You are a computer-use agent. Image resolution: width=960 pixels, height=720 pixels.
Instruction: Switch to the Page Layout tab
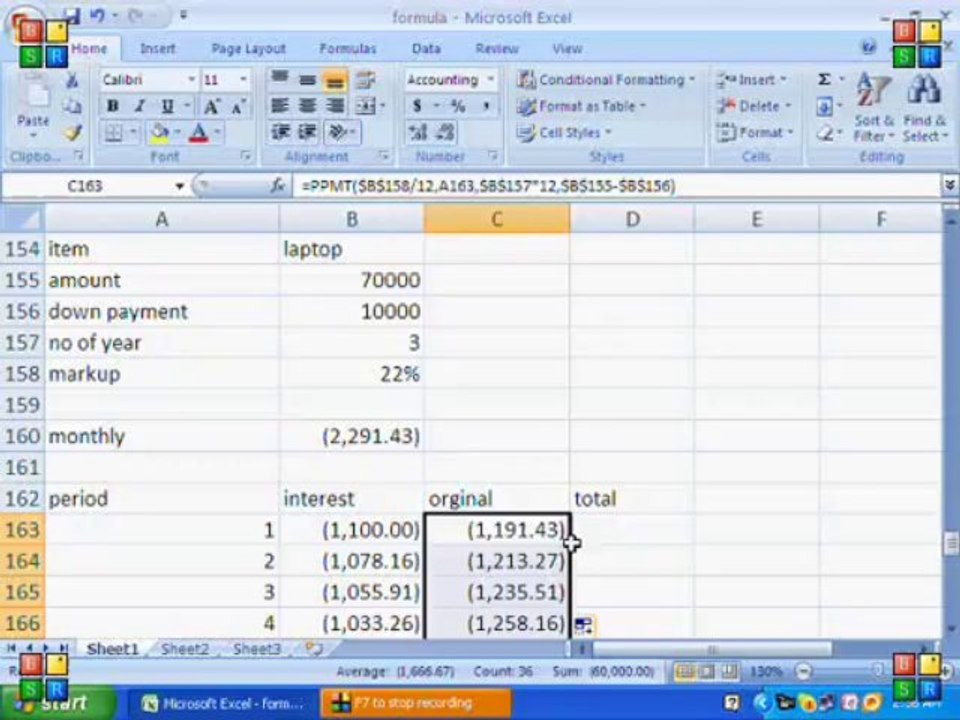tap(248, 48)
